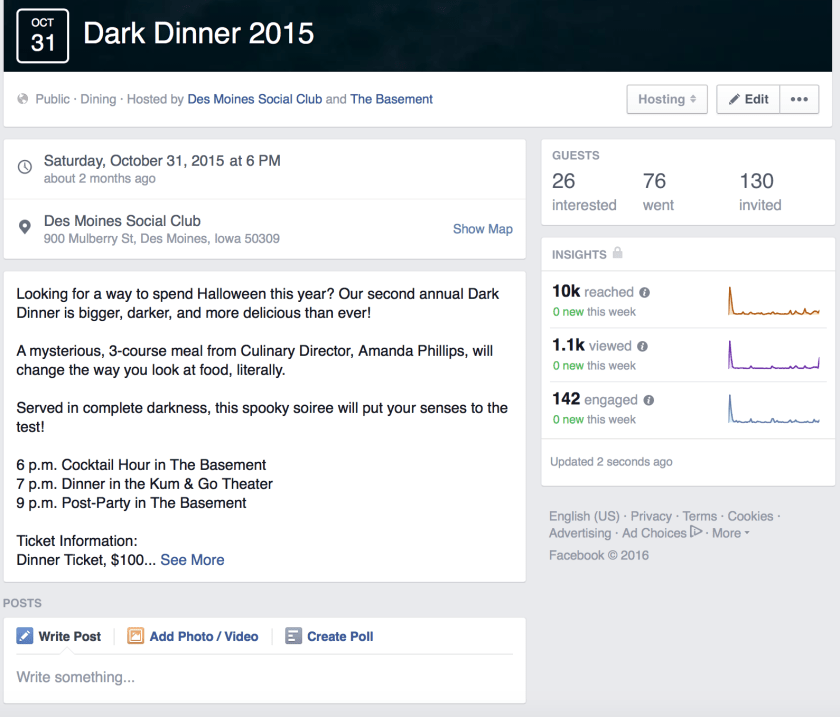Click info icon next to 1.1k viewed

coord(642,346)
